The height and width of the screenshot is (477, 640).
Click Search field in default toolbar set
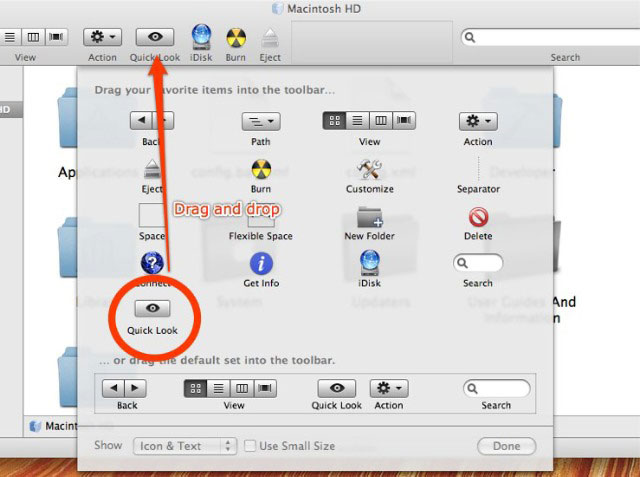[497, 388]
